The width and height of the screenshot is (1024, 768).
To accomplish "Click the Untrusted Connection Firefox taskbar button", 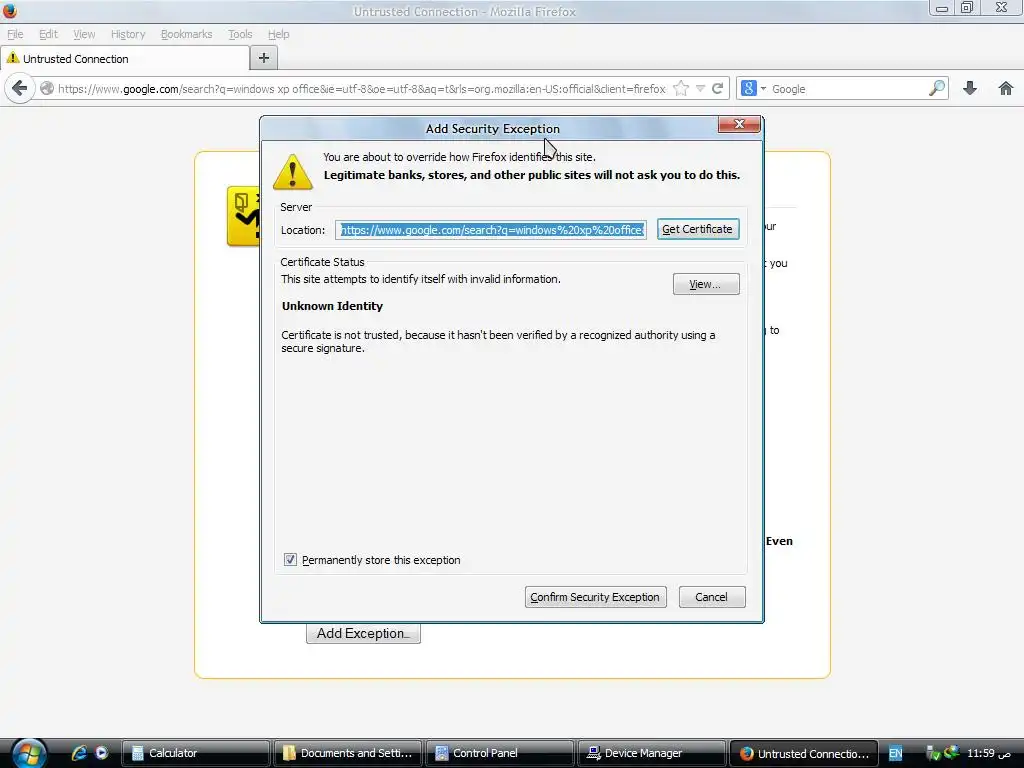I will (804, 753).
